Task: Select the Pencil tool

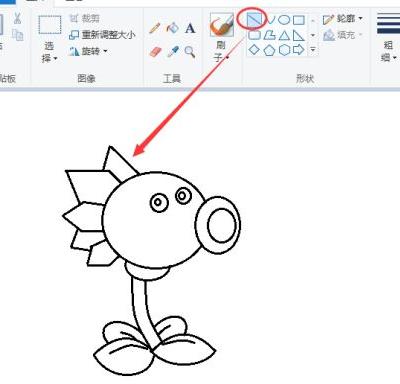Action: click(x=154, y=28)
